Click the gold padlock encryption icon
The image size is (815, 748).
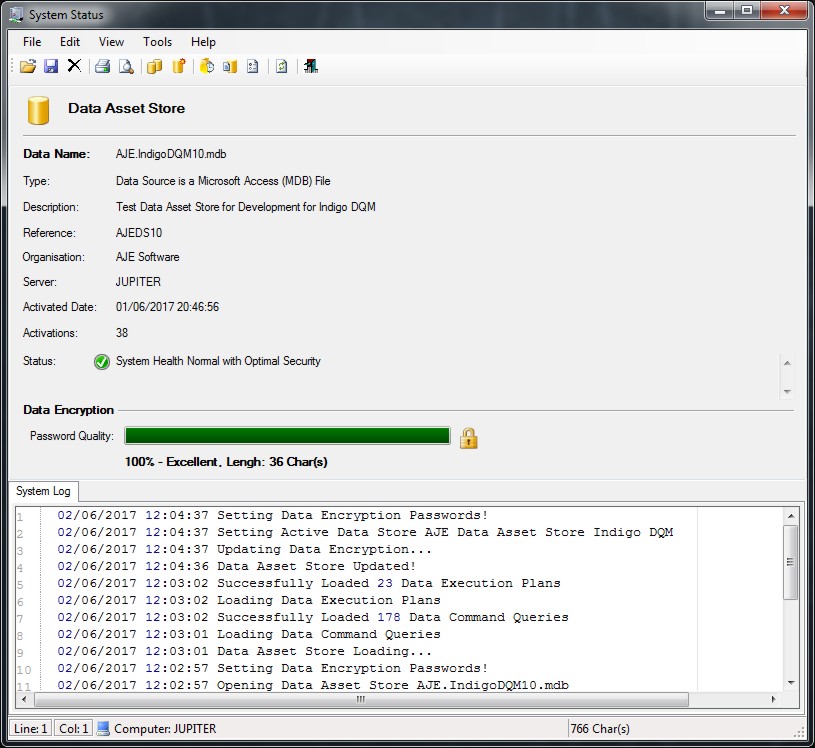tap(468, 437)
